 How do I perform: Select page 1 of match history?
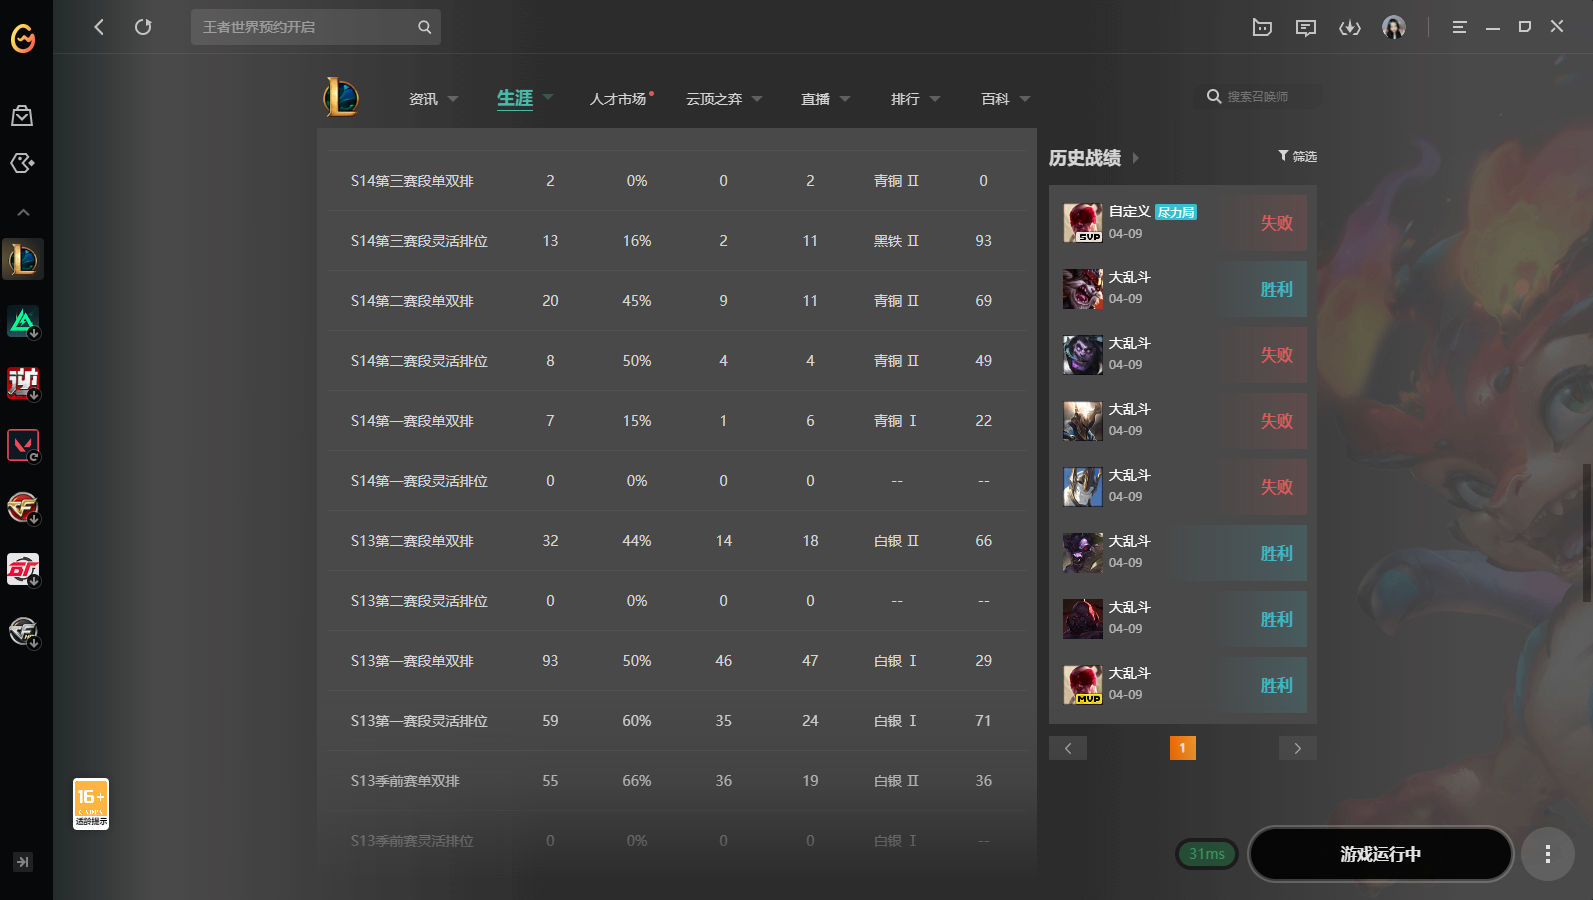[x=1182, y=748]
